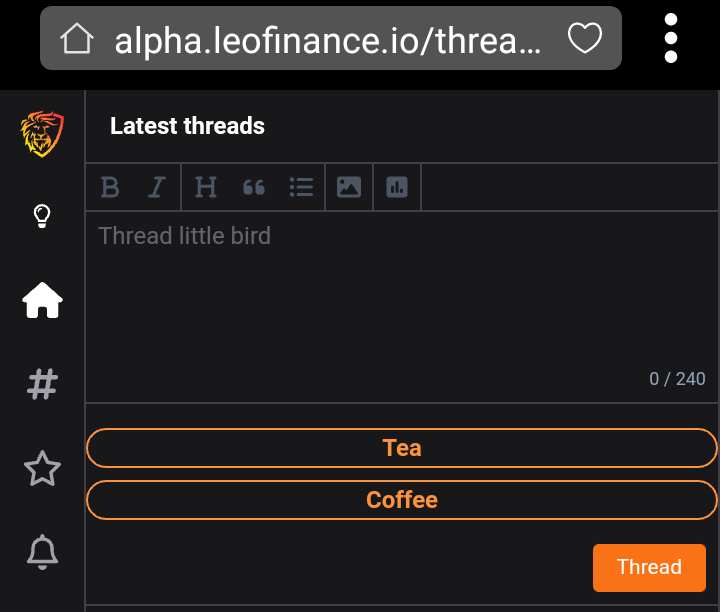Insert a block quote
720x612 pixels.
tap(253, 187)
